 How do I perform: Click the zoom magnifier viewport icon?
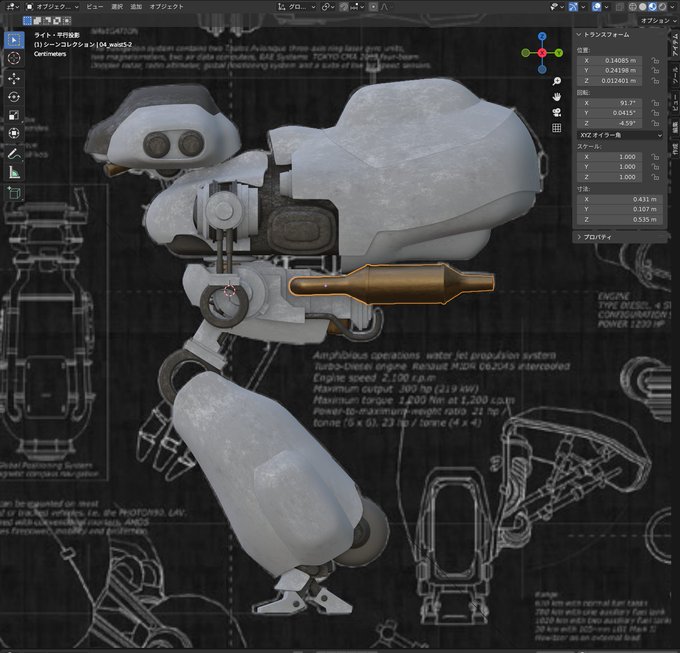pyautogui.click(x=557, y=81)
